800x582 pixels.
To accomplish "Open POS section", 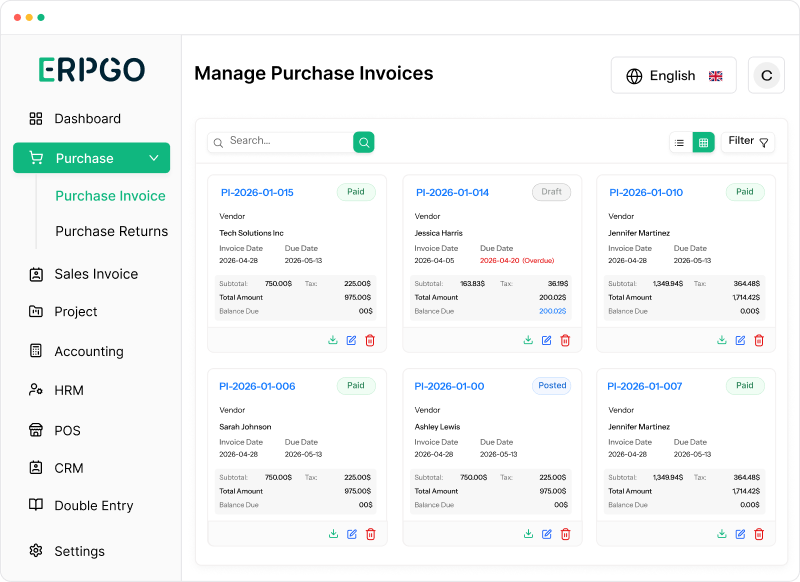I will point(55,431).
